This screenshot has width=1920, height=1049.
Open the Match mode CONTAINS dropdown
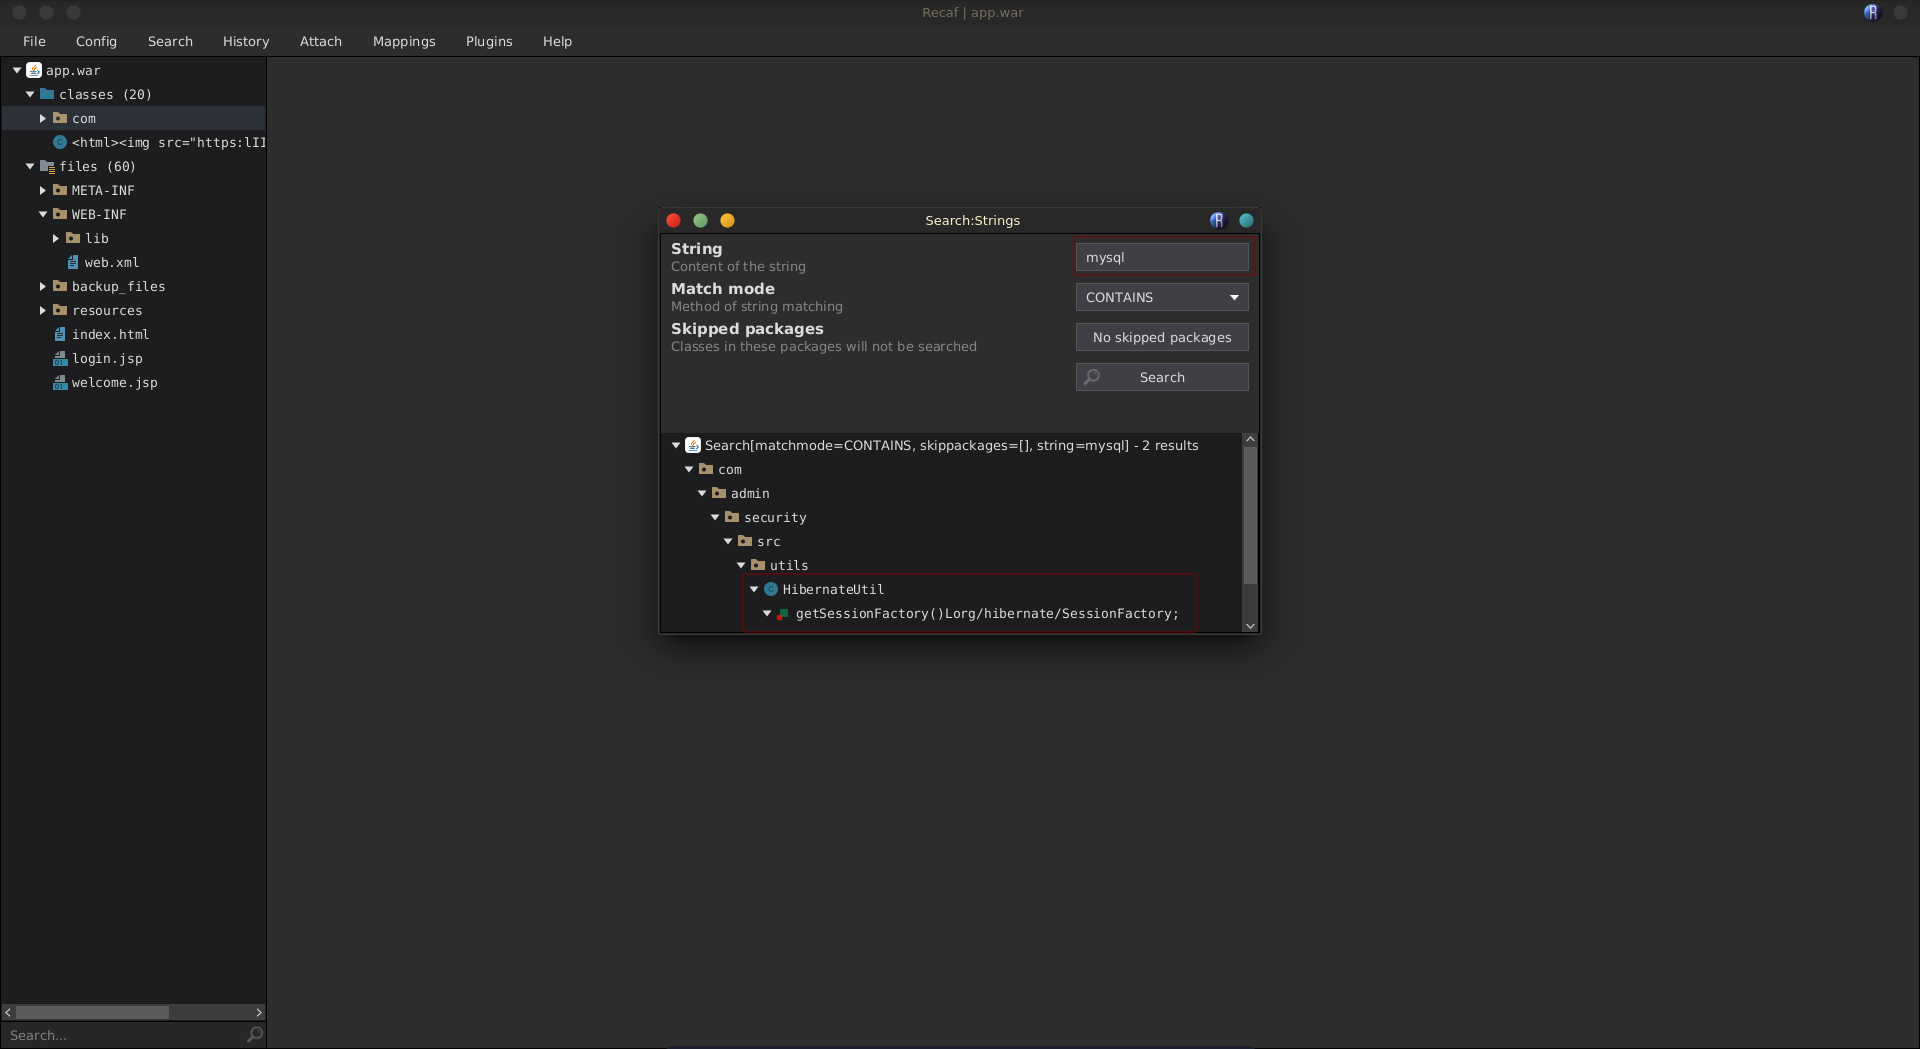click(x=1161, y=297)
